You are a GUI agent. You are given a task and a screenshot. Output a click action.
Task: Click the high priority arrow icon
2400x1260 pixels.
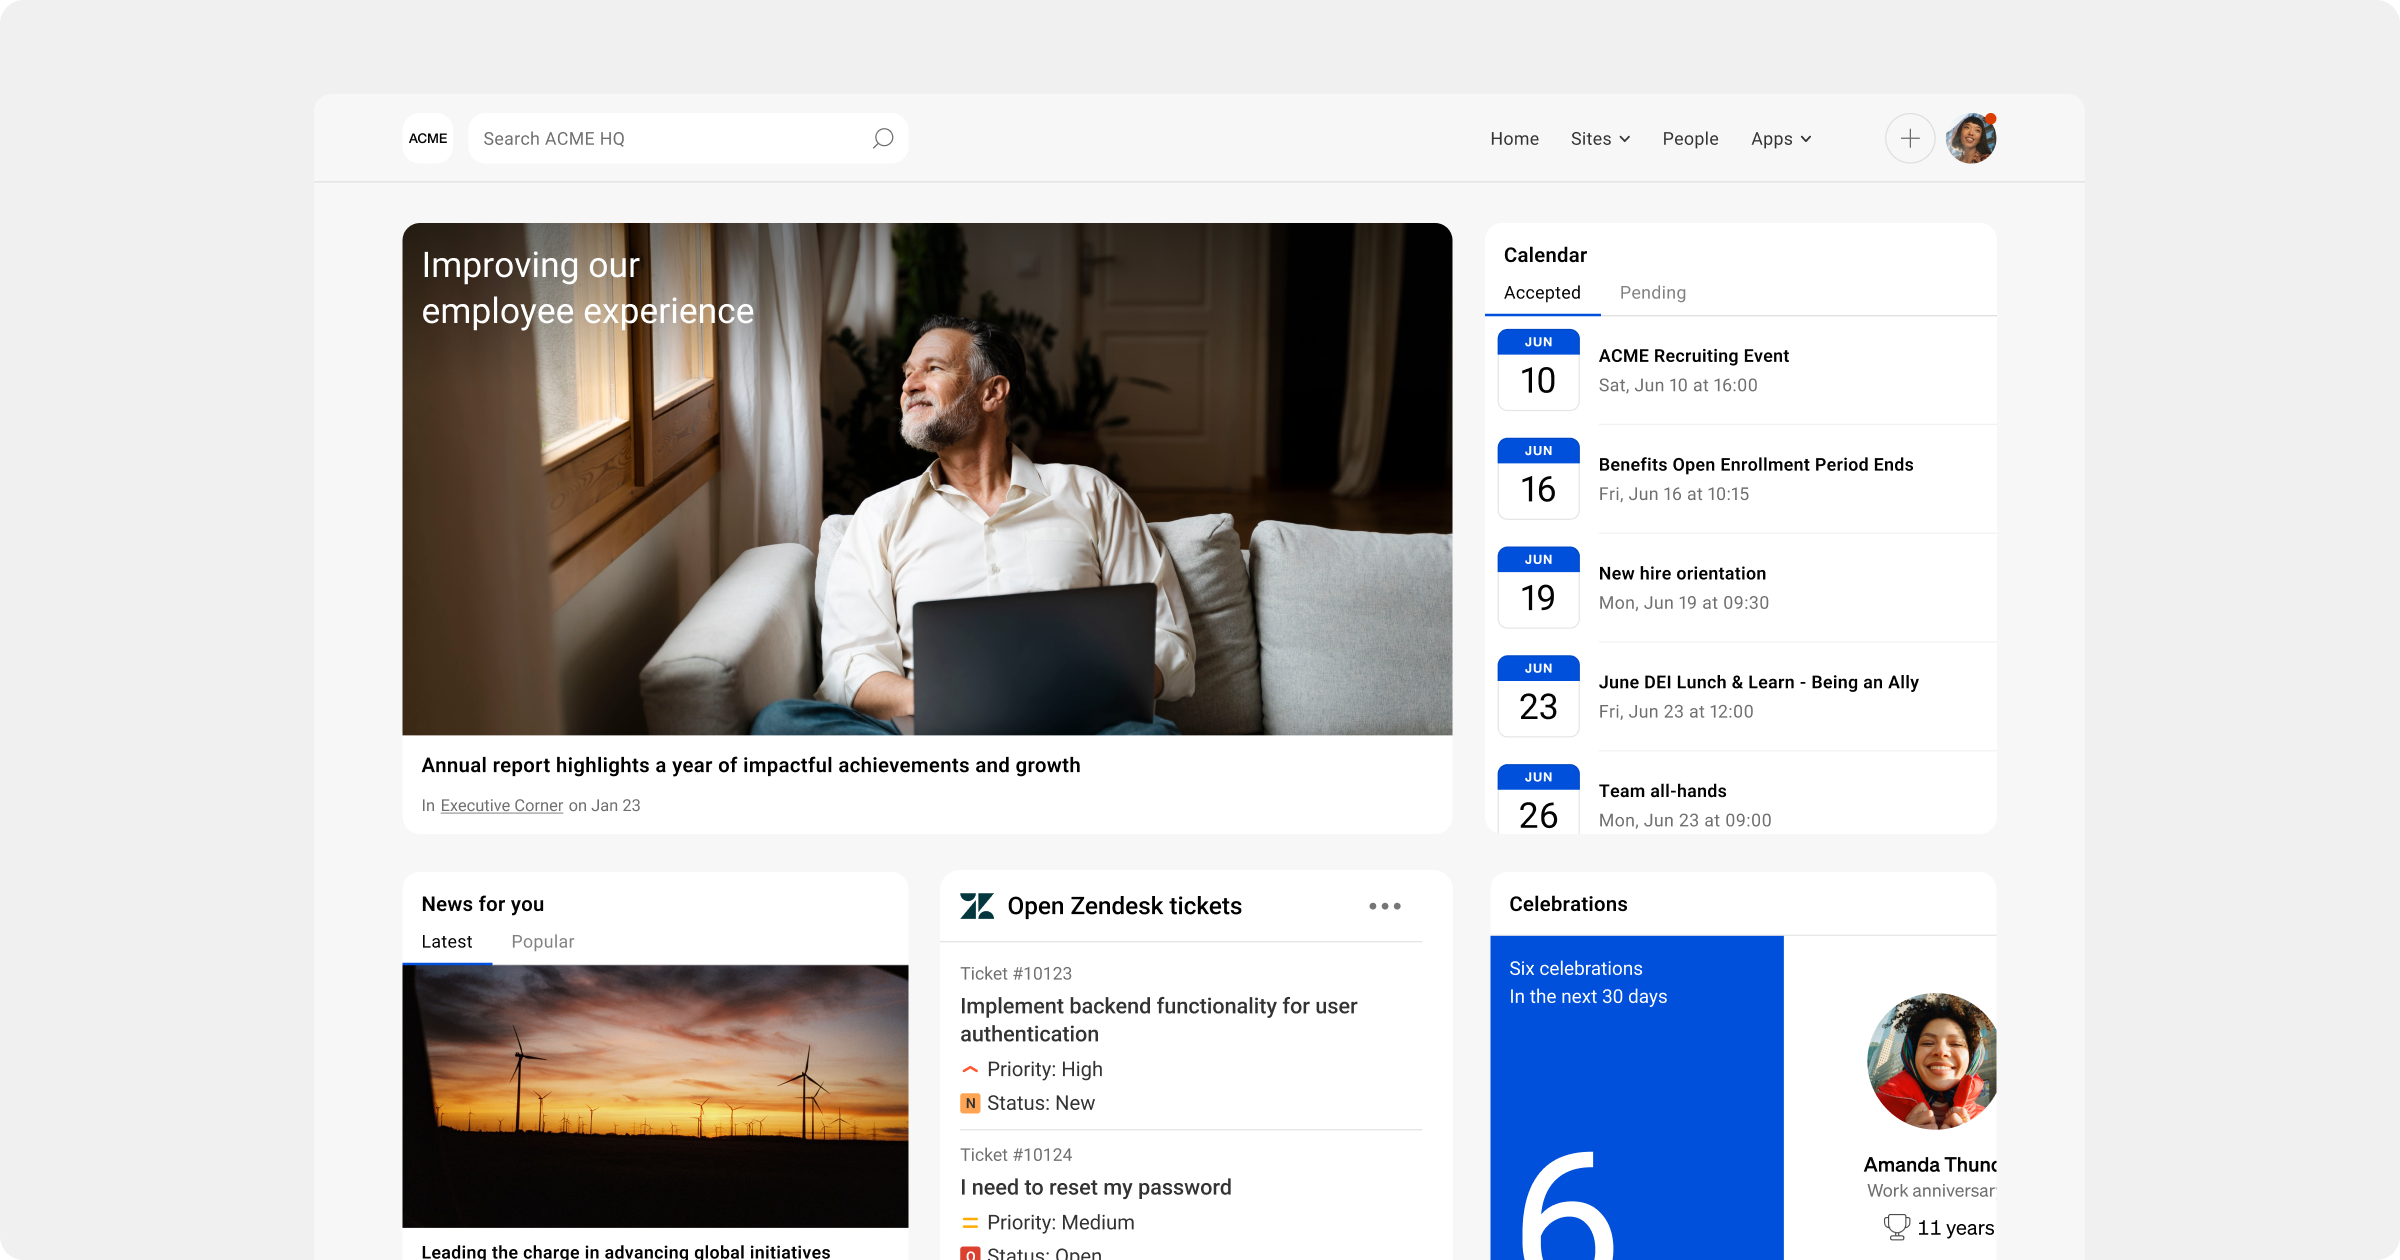pyautogui.click(x=970, y=1070)
